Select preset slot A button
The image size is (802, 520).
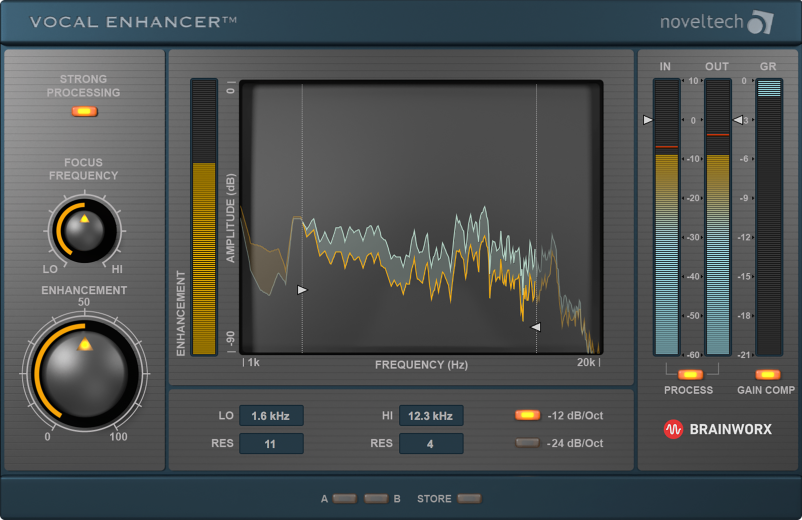(344, 499)
